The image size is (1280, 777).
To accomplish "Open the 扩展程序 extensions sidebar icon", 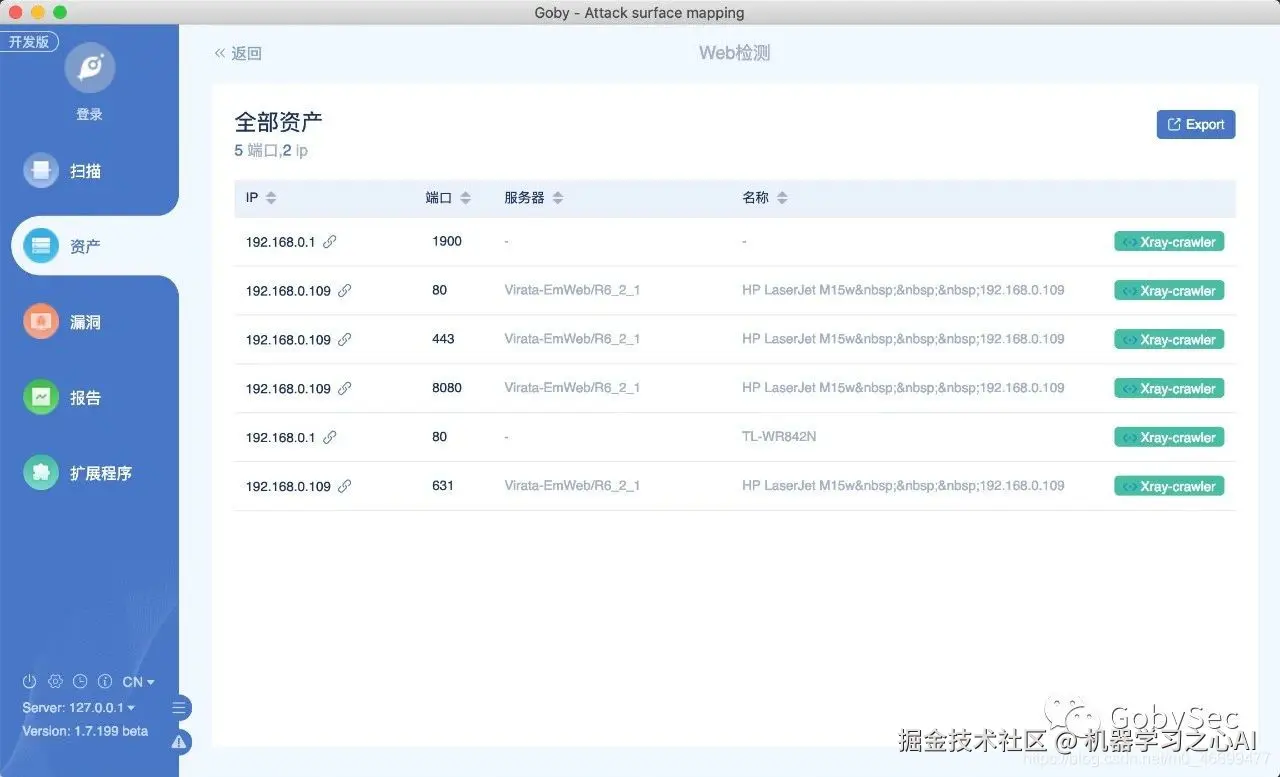I will point(41,472).
